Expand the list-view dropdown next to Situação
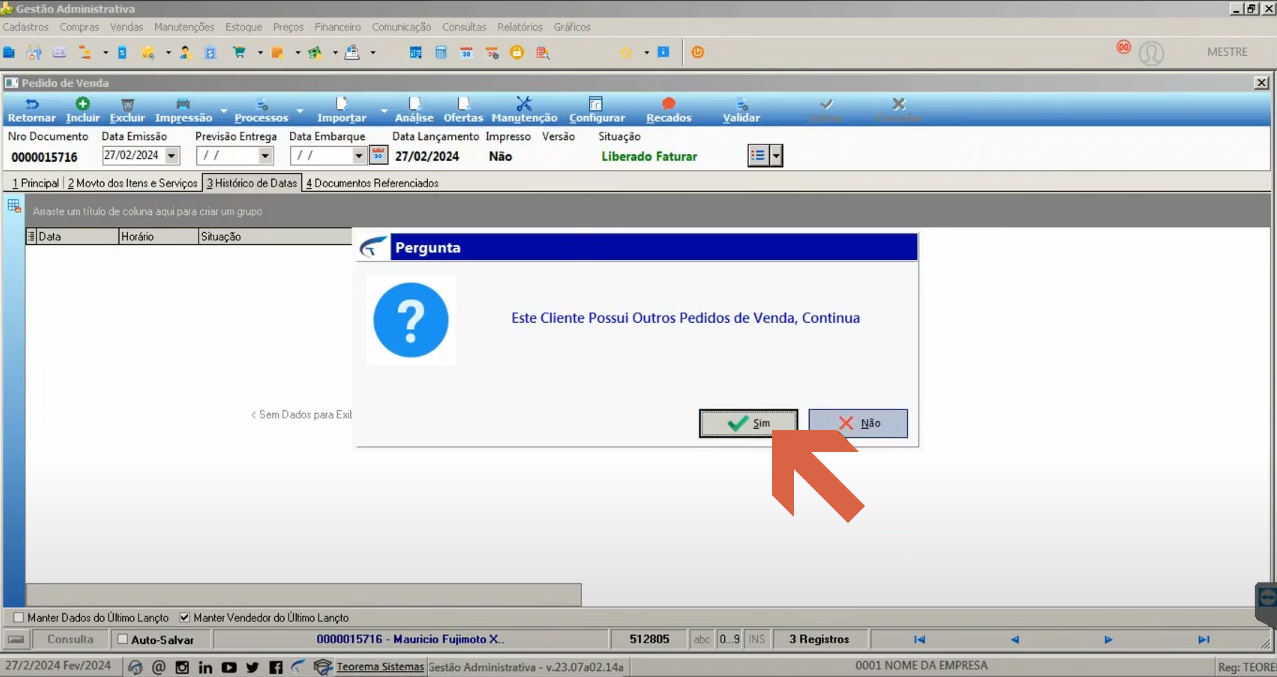Image resolution: width=1277 pixels, height=677 pixels. click(x=776, y=156)
